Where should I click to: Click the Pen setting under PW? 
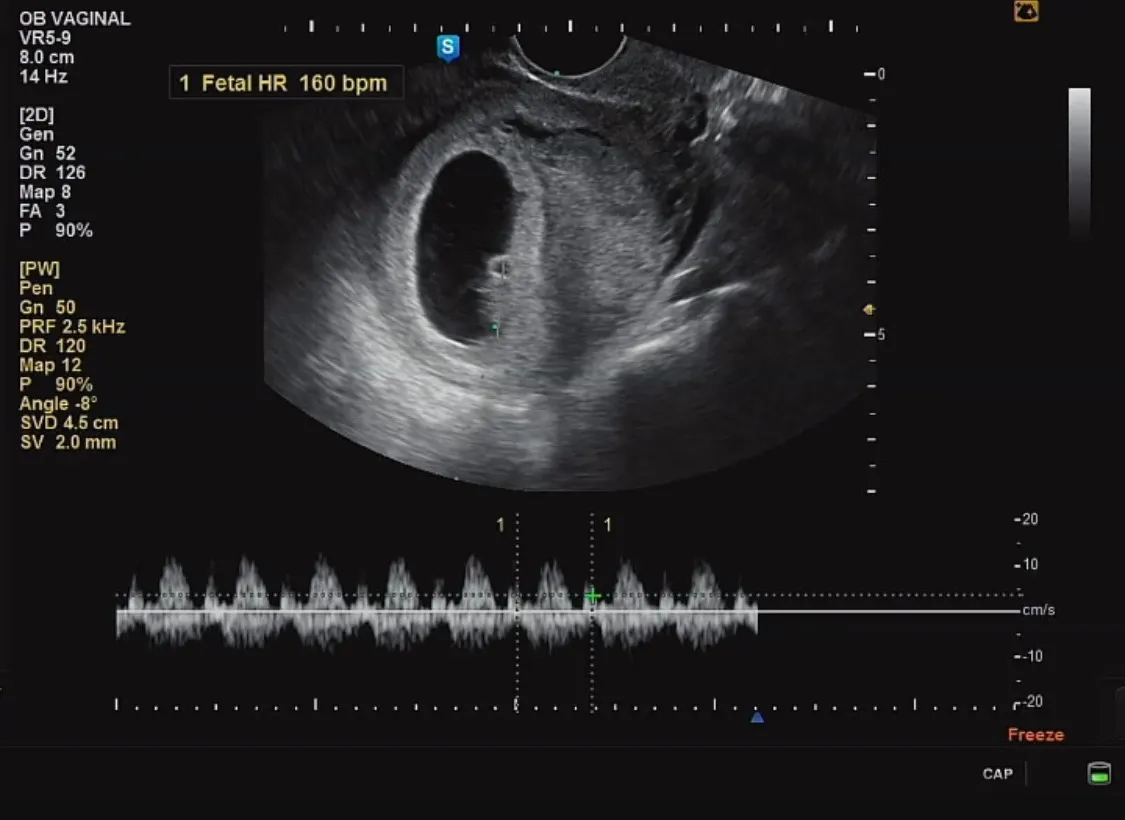36,288
